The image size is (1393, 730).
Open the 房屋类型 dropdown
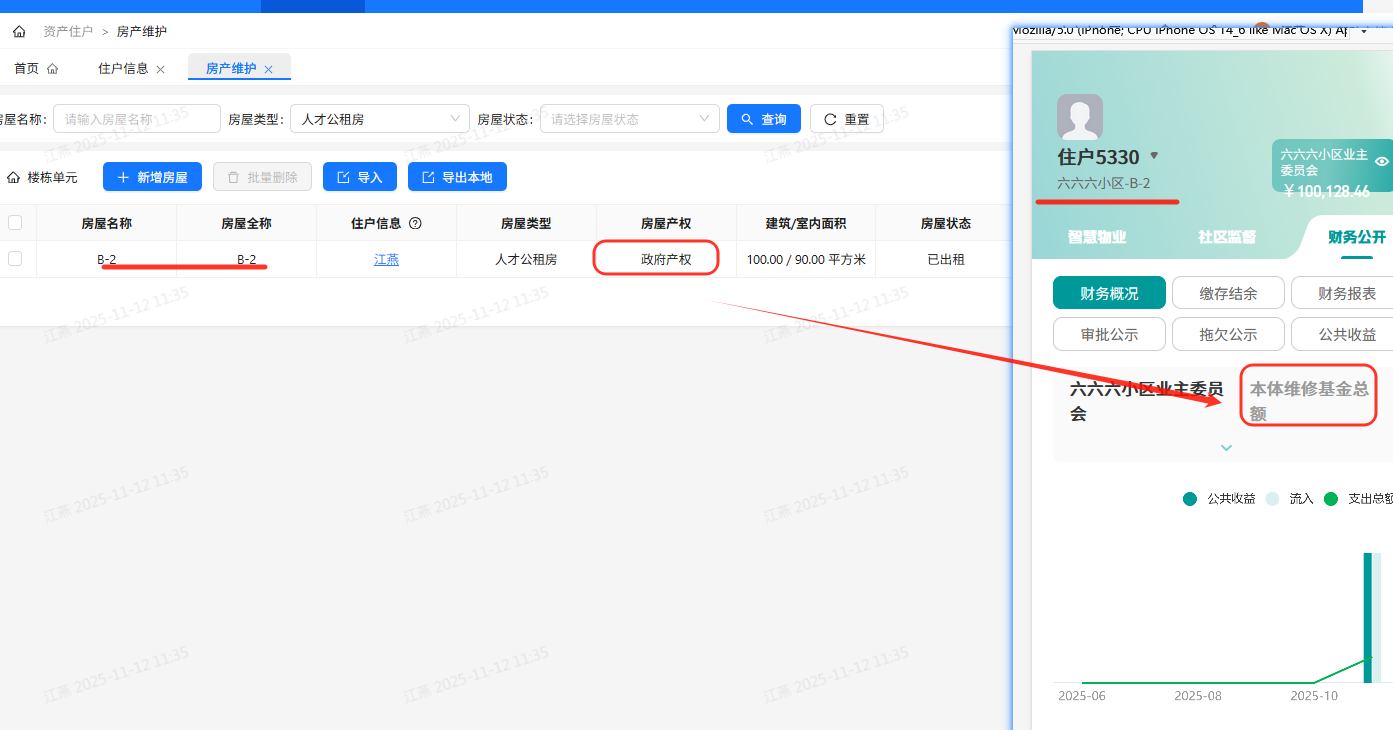click(380, 119)
